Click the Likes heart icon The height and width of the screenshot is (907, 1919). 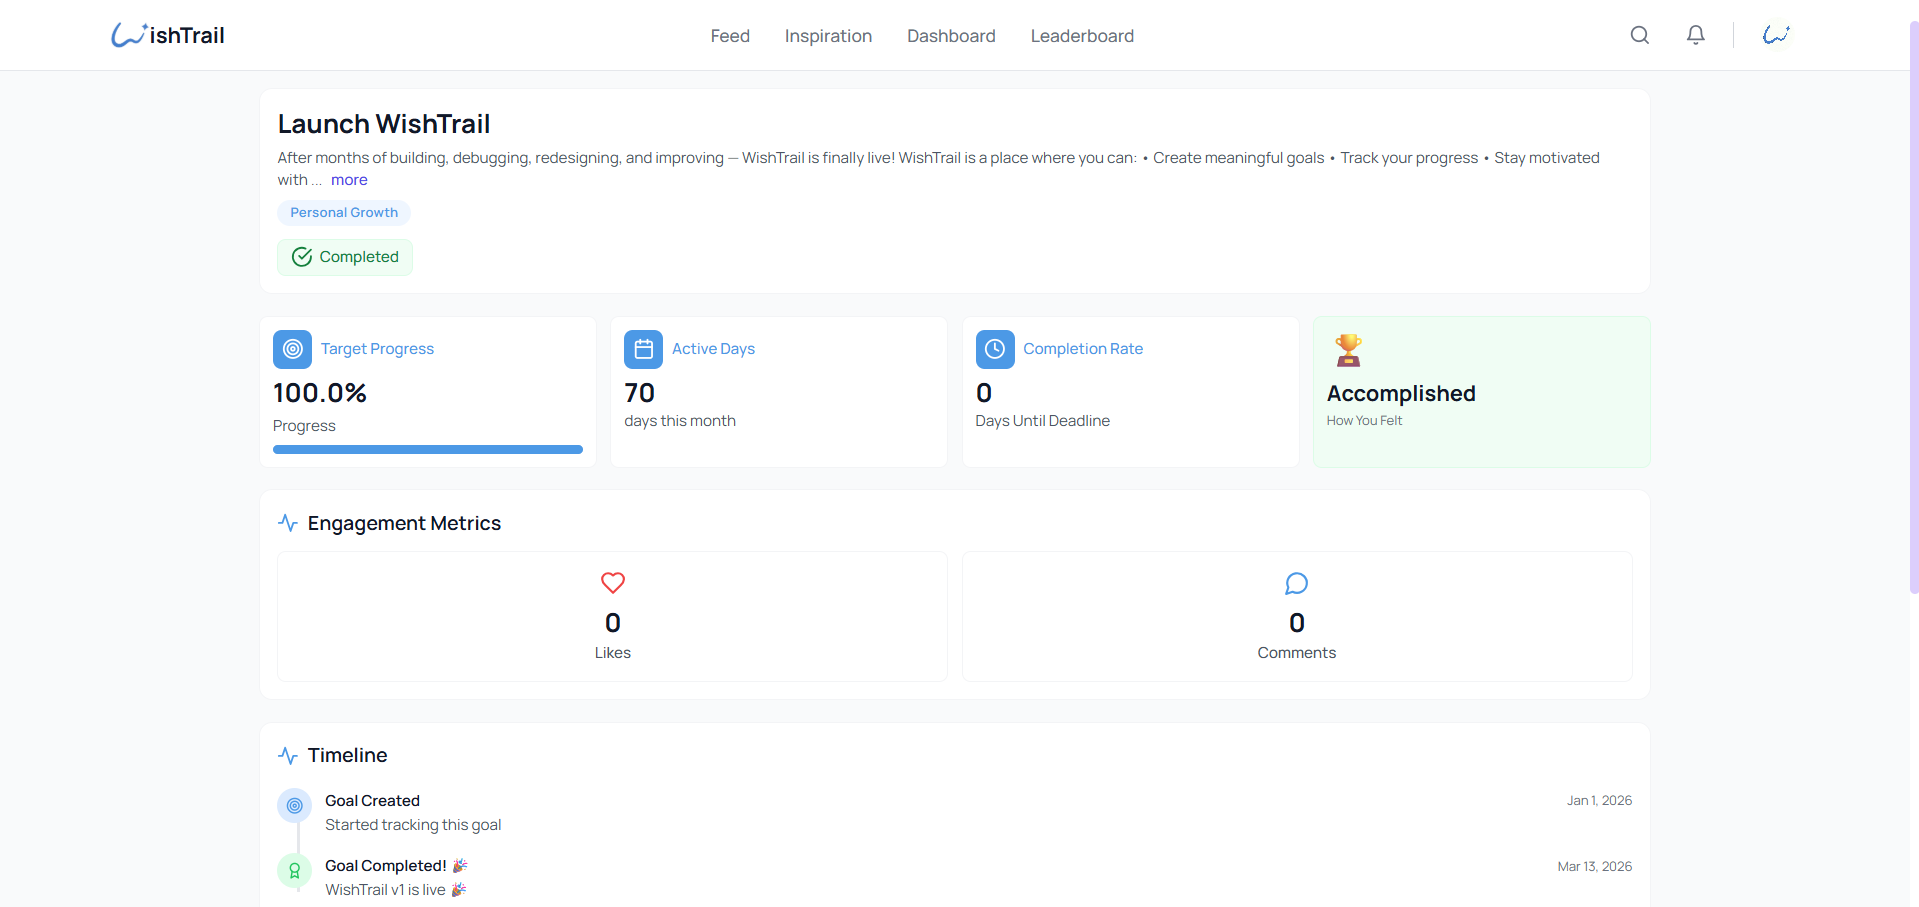tap(613, 583)
